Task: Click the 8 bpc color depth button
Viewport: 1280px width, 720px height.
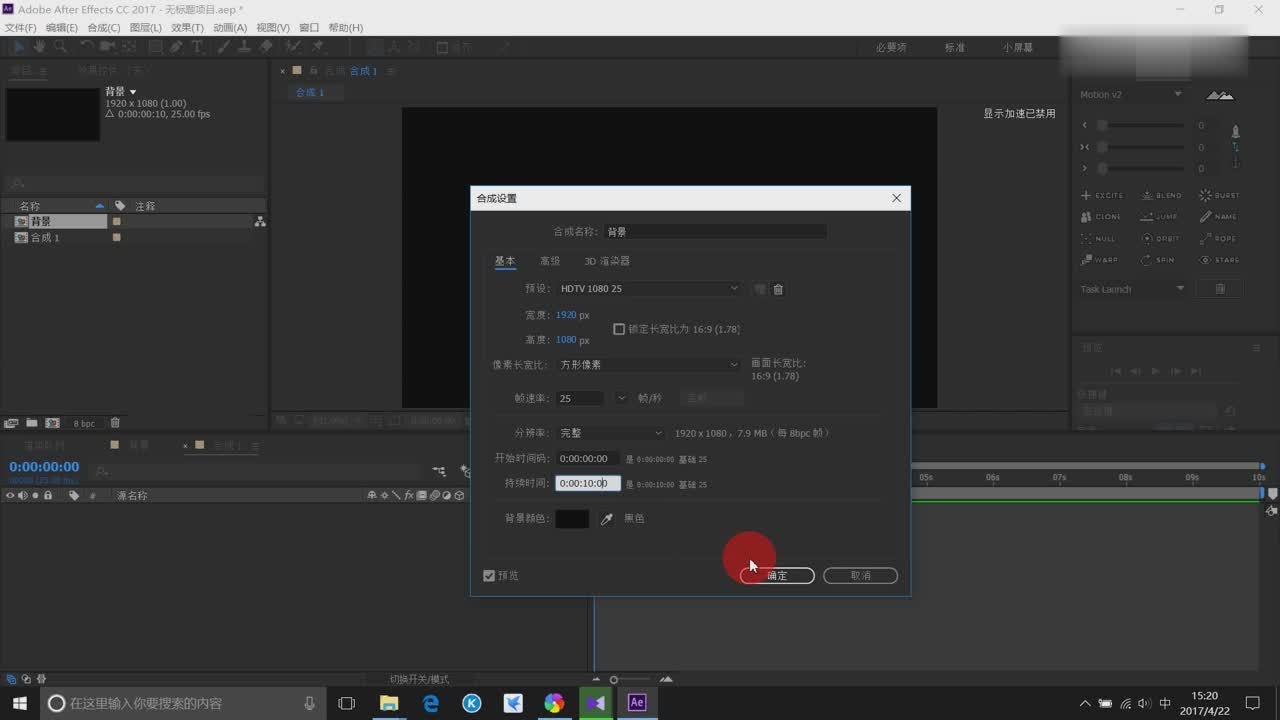Action: [84, 423]
